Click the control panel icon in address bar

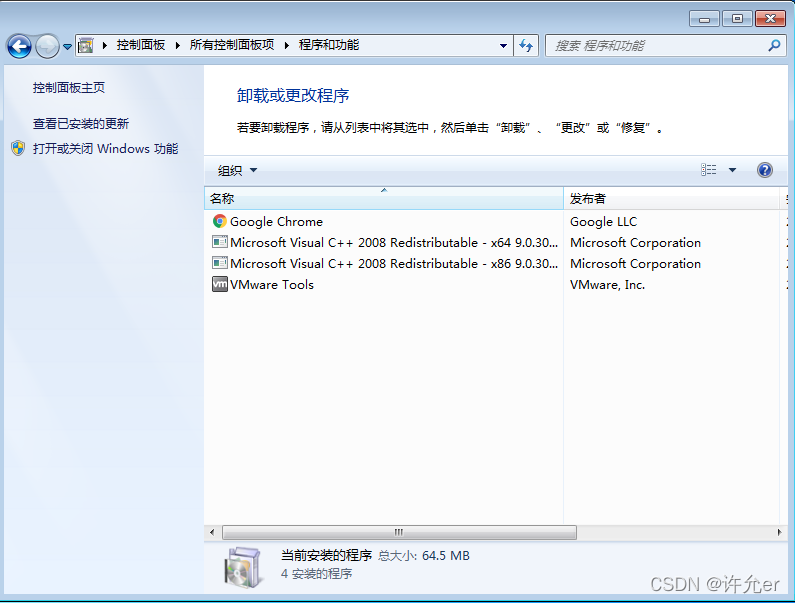click(x=86, y=46)
